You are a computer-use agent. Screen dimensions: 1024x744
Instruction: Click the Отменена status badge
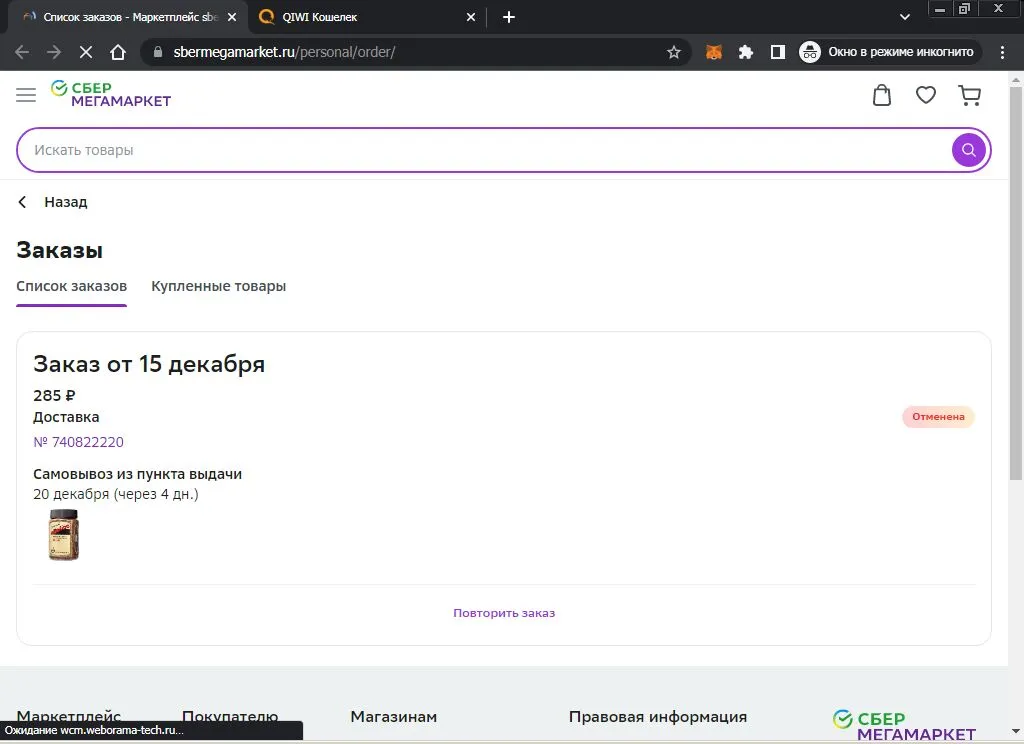[x=938, y=417]
